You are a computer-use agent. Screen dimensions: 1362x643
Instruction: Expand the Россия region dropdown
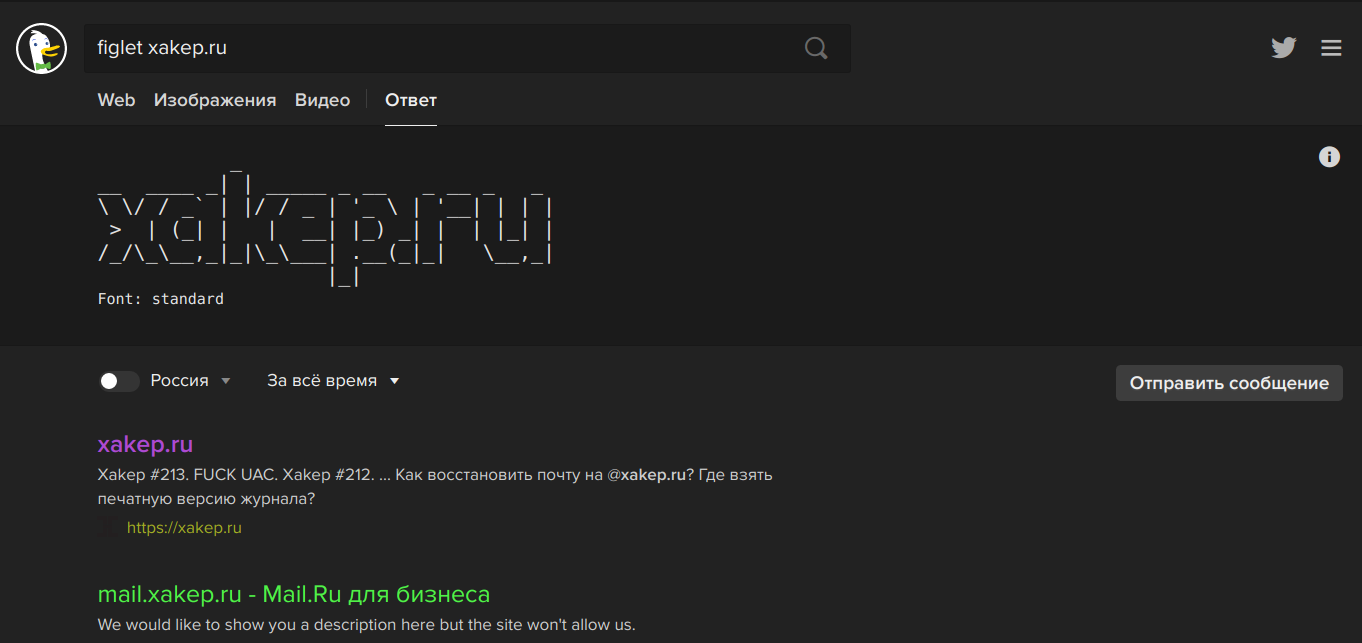click(191, 381)
